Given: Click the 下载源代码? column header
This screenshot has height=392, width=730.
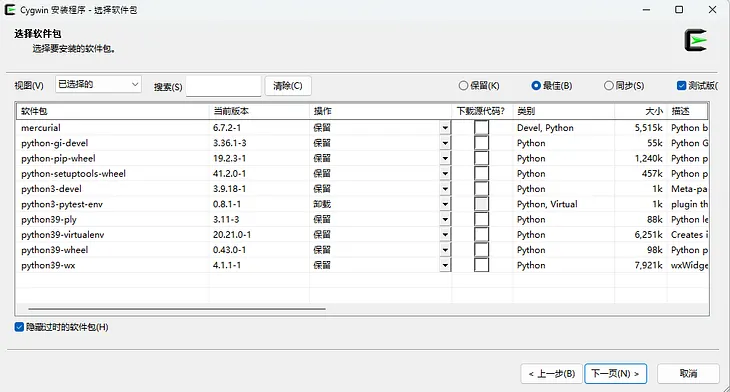Looking at the screenshot, I should click(482, 111).
